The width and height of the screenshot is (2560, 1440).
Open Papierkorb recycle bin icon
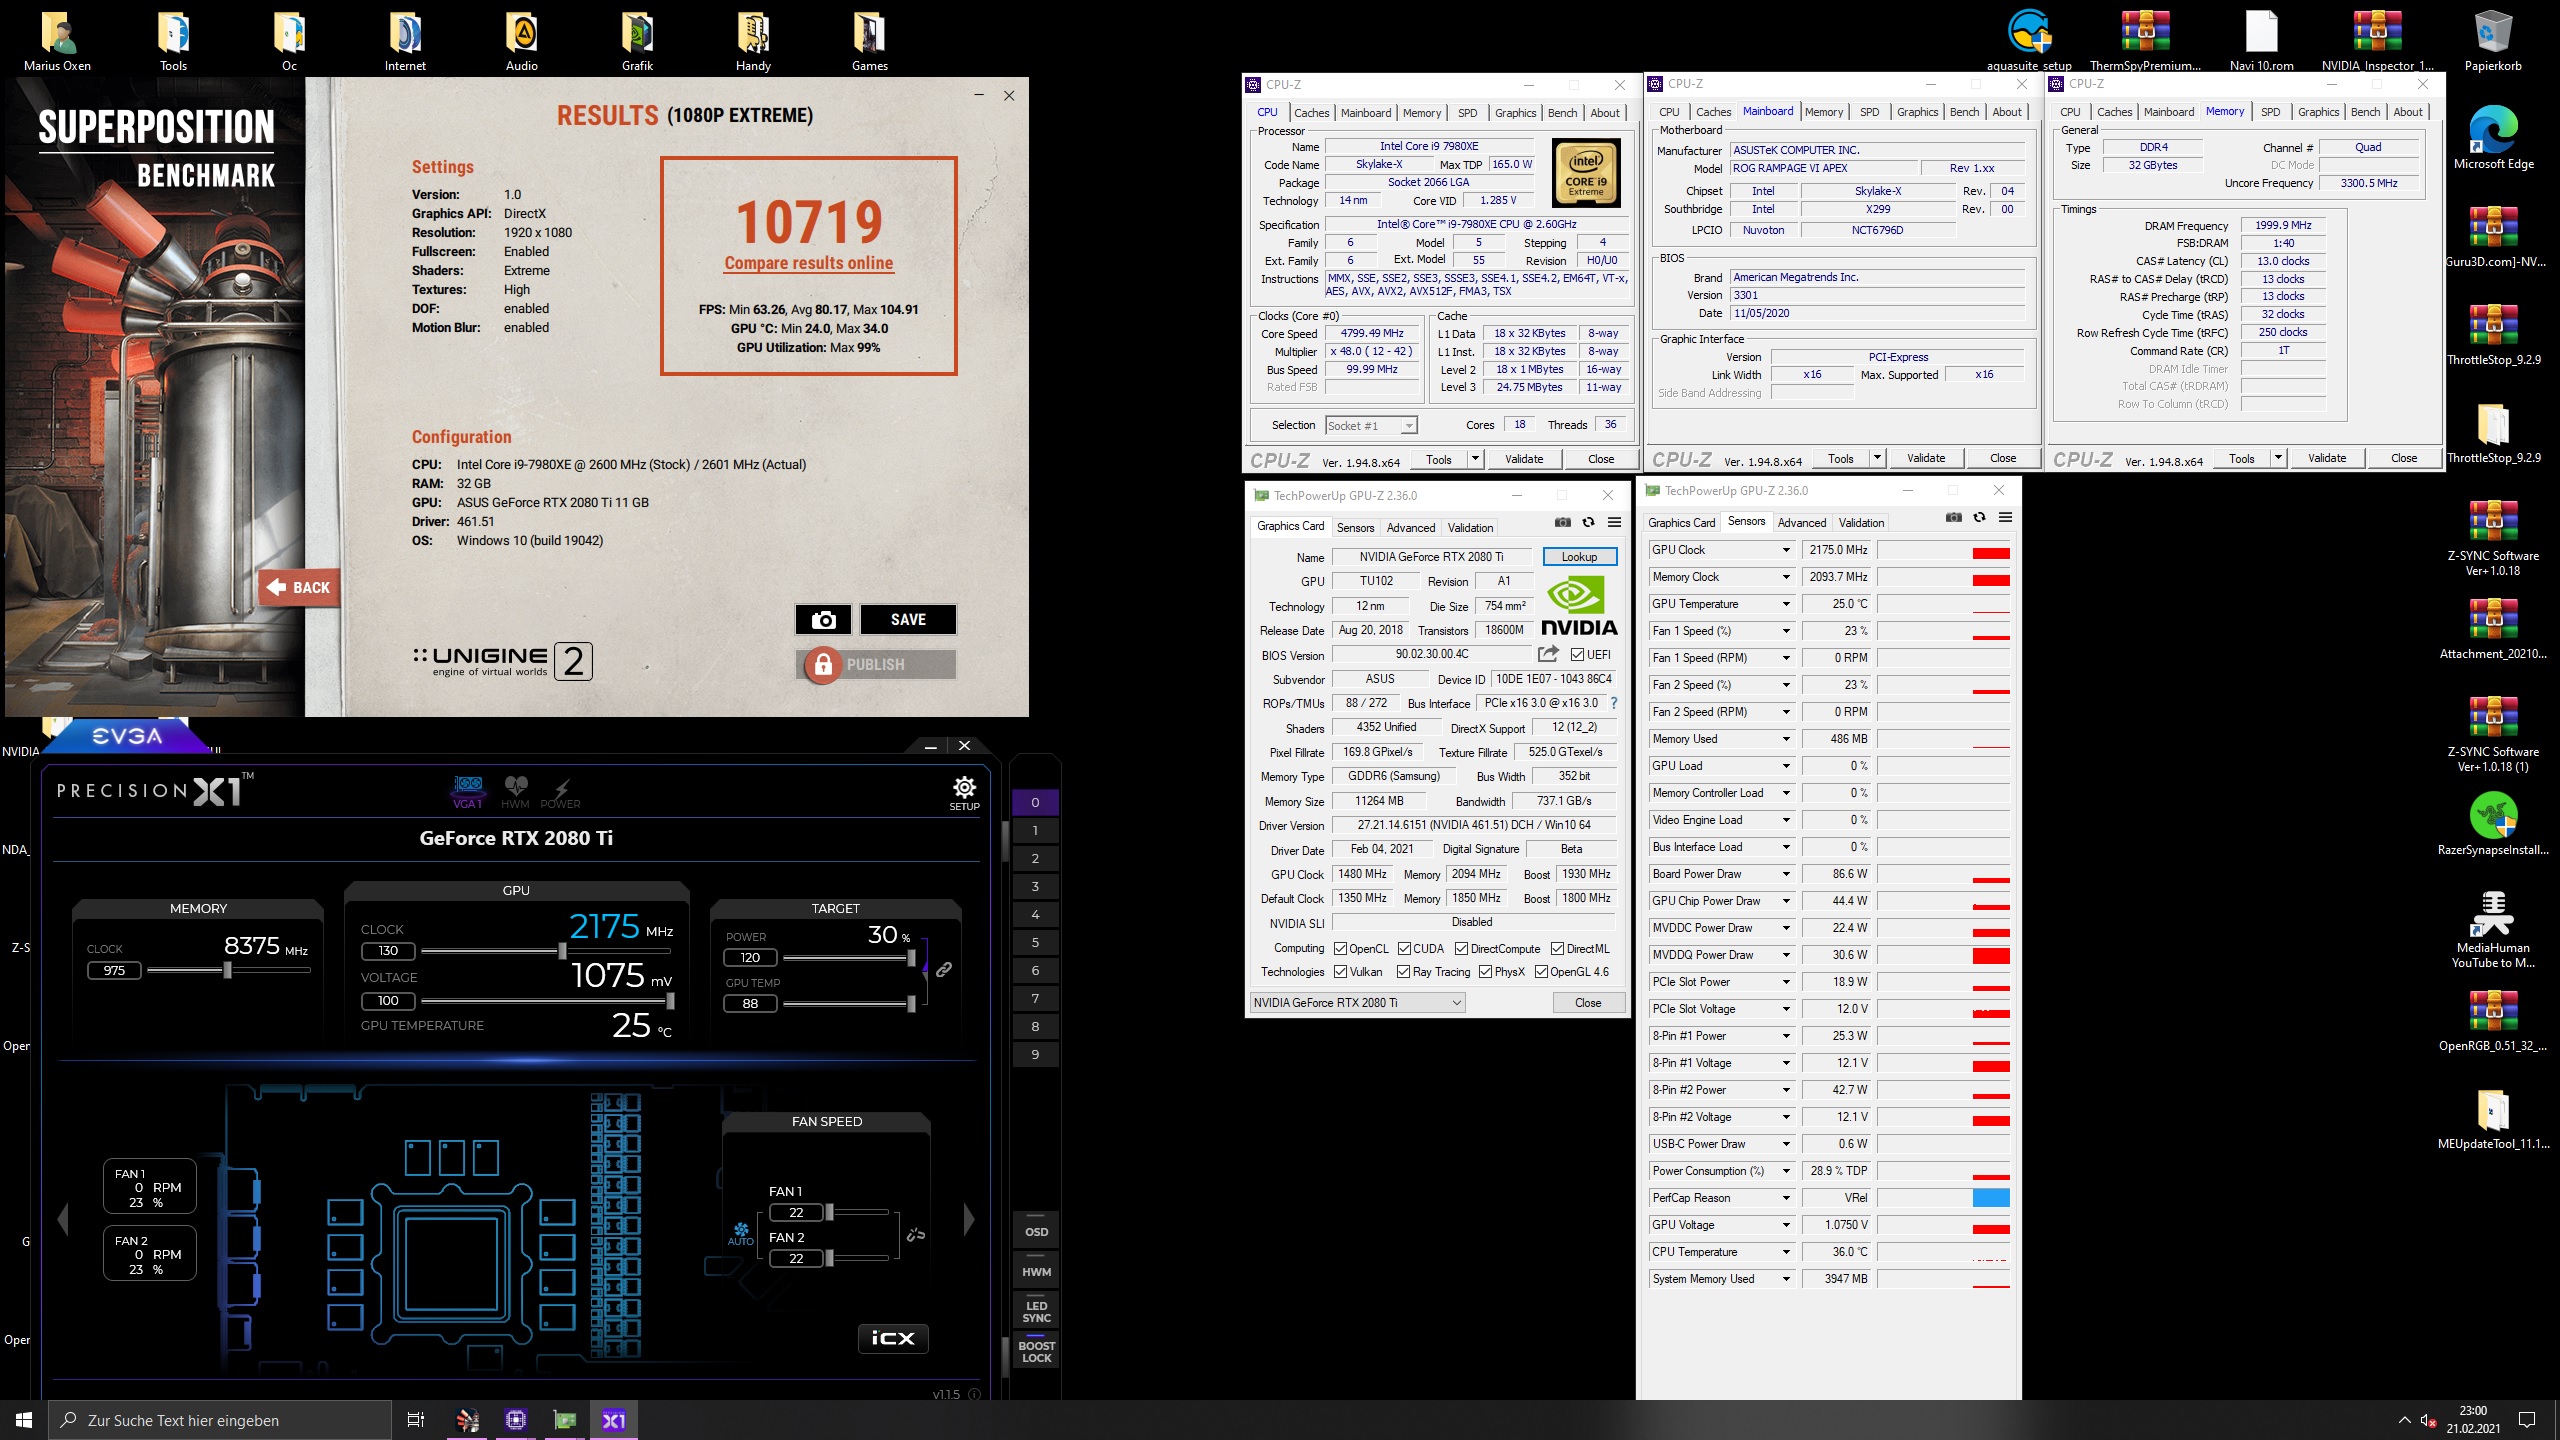pyautogui.click(x=2493, y=40)
